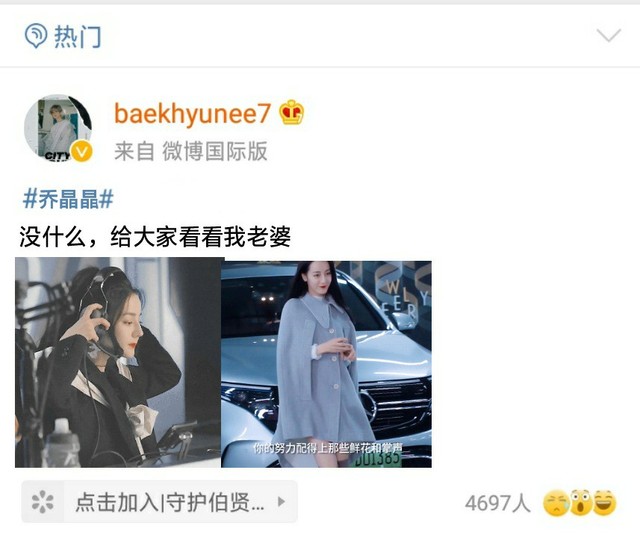The width and height of the screenshot is (640, 538).
Task: Tap the fan club flower icon
Action: click(42, 502)
